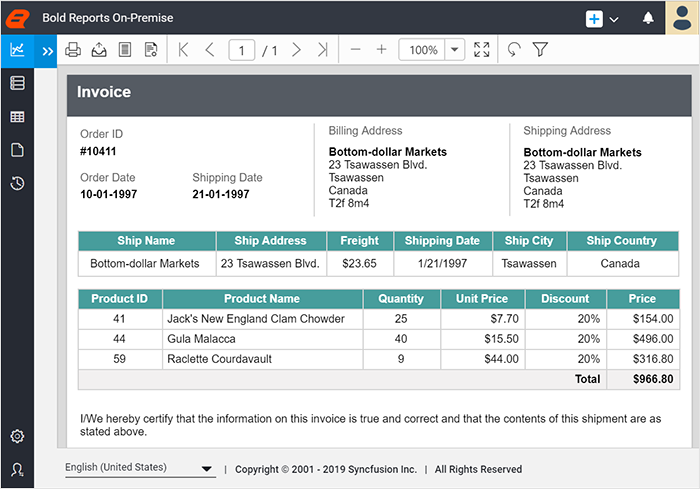The height and width of the screenshot is (489, 700).
Task: Open notifications bell
Action: coord(648,18)
